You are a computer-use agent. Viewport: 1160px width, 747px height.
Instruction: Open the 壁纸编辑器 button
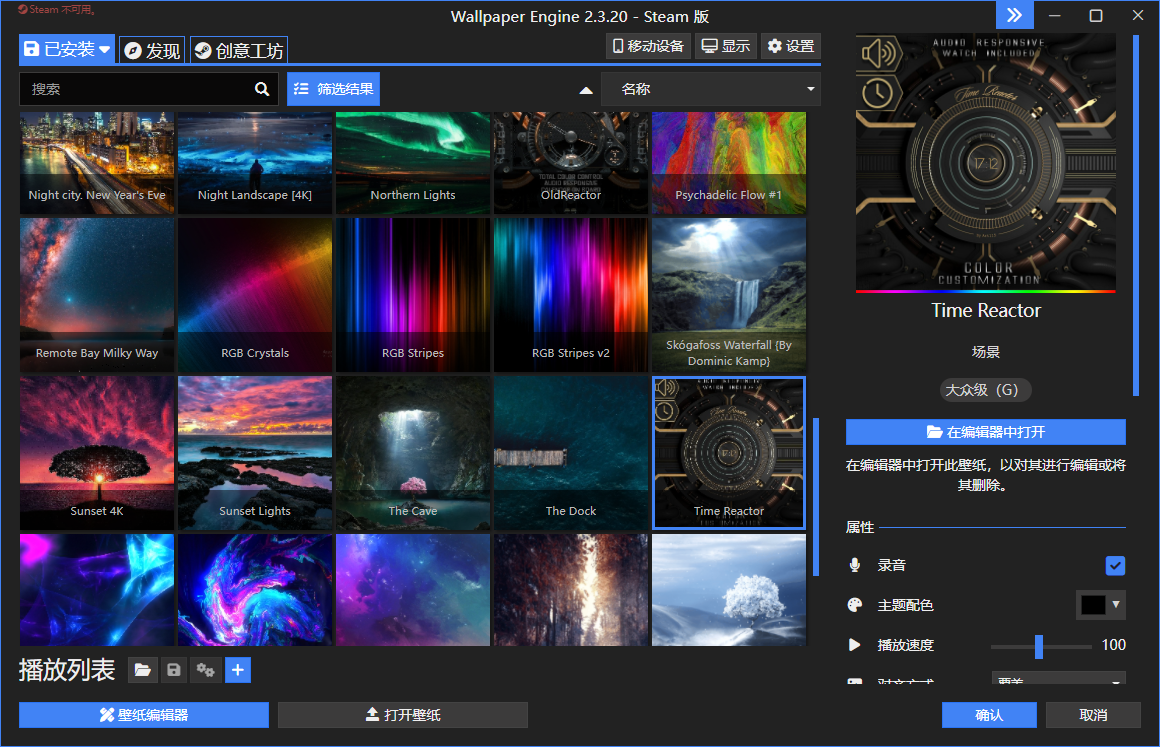144,714
